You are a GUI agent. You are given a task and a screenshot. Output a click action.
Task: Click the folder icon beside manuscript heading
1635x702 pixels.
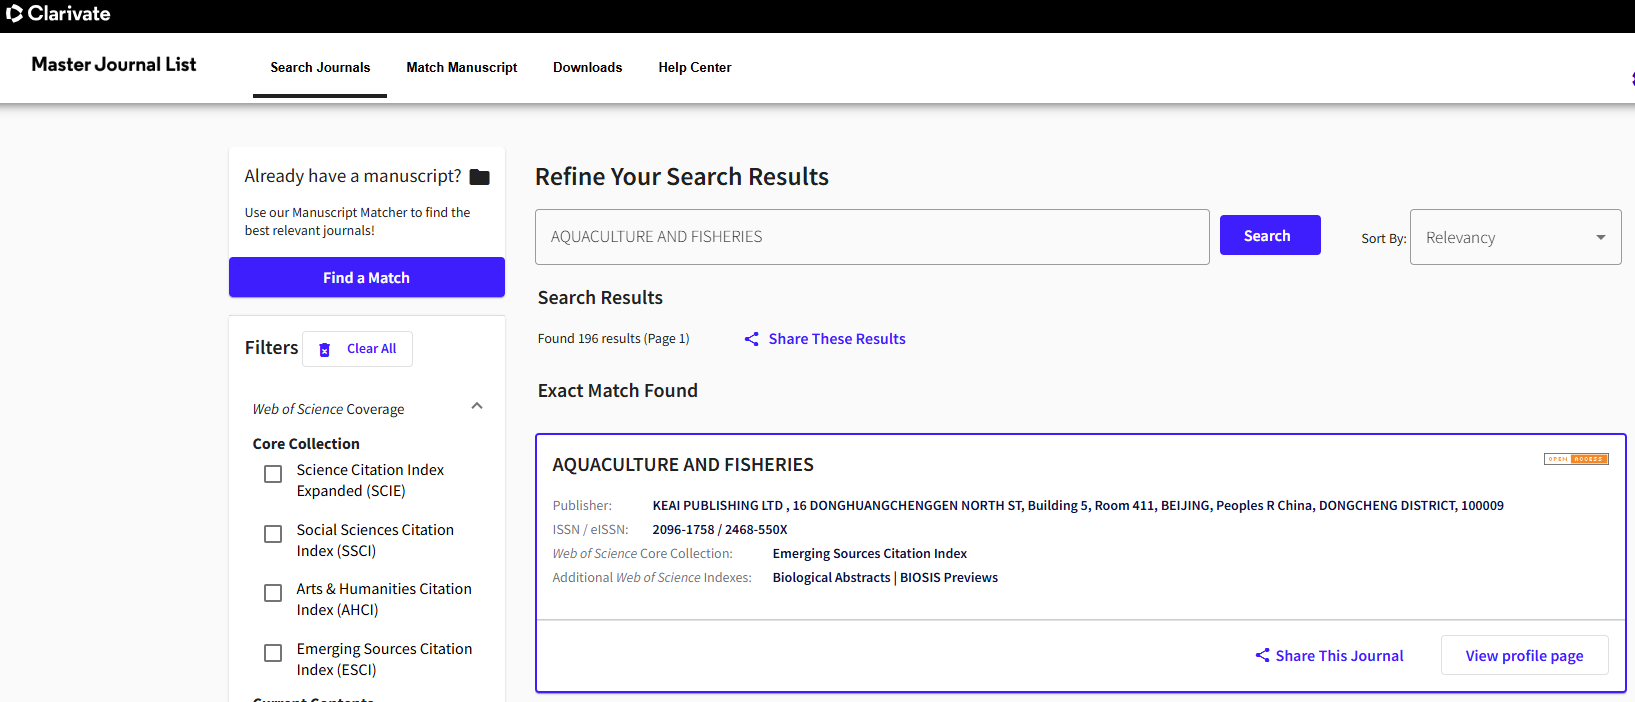coord(480,177)
